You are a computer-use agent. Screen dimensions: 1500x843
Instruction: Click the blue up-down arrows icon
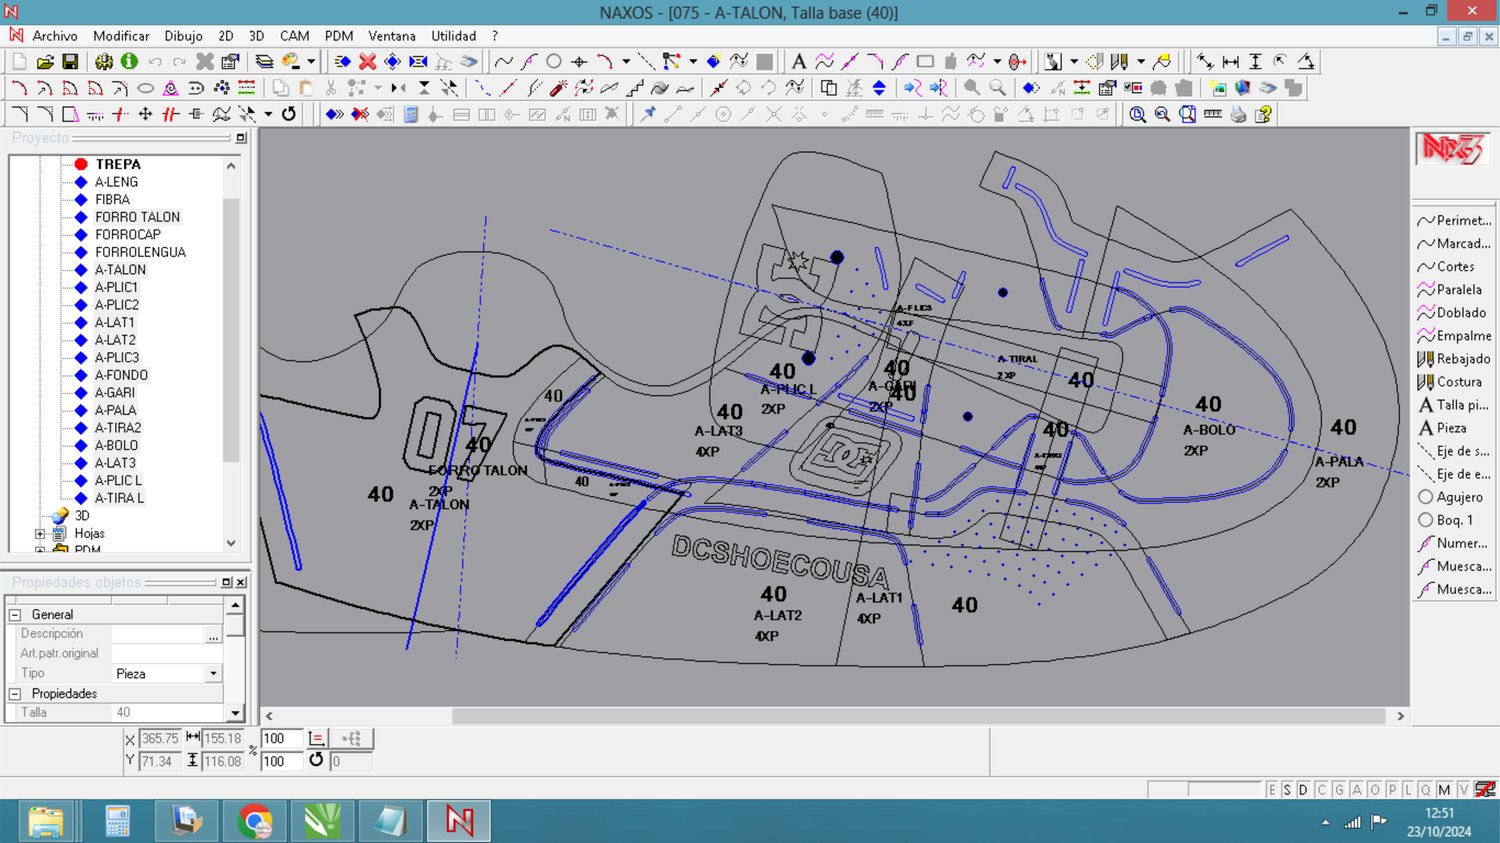tap(879, 88)
